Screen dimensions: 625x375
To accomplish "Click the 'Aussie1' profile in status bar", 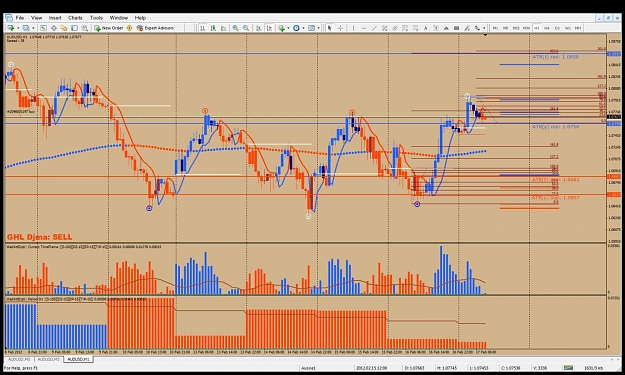I will tap(308, 368).
